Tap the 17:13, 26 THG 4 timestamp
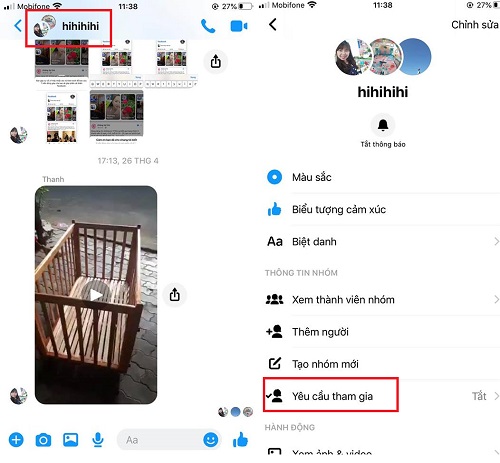The width and height of the screenshot is (500, 463). point(128,161)
